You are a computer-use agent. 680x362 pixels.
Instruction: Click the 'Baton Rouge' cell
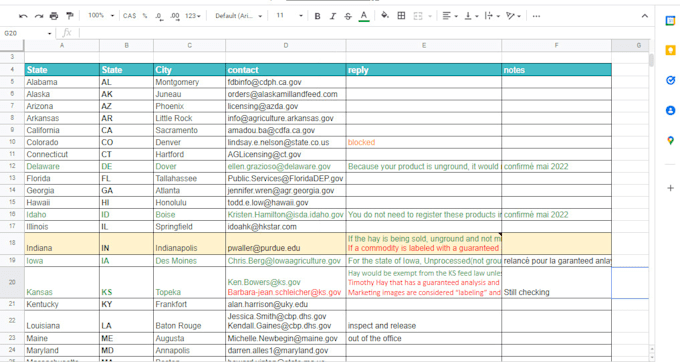point(189,321)
